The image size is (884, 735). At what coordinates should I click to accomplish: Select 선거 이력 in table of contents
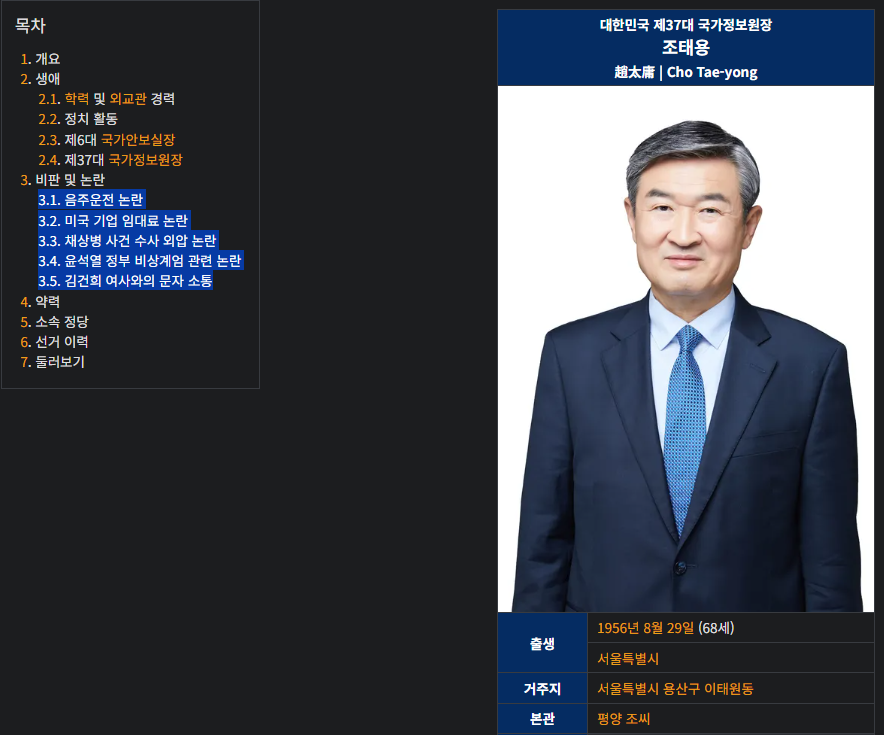(62, 341)
